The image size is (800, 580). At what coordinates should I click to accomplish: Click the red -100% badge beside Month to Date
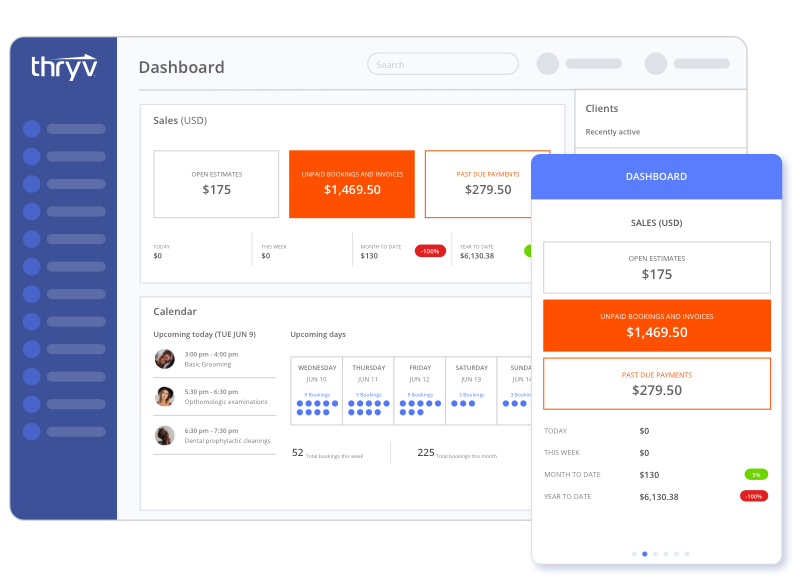[430, 251]
